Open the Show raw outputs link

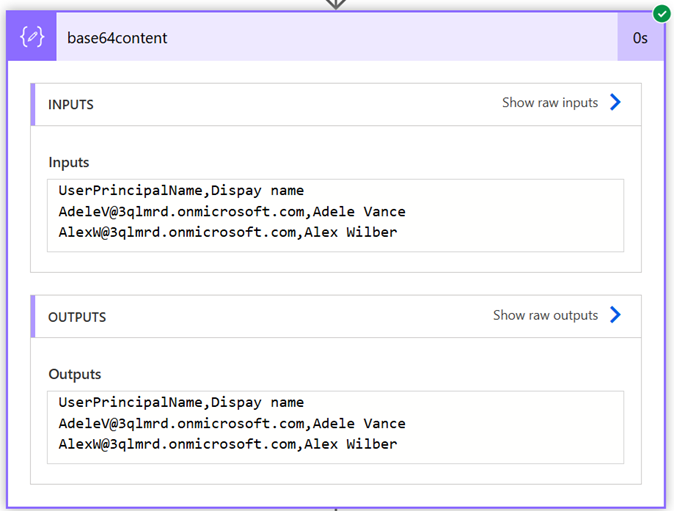point(545,315)
